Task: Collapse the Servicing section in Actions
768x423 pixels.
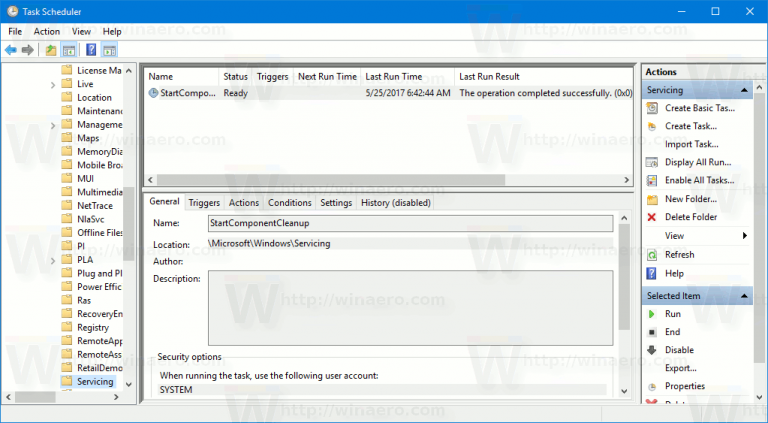Action: click(x=744, y=91)
